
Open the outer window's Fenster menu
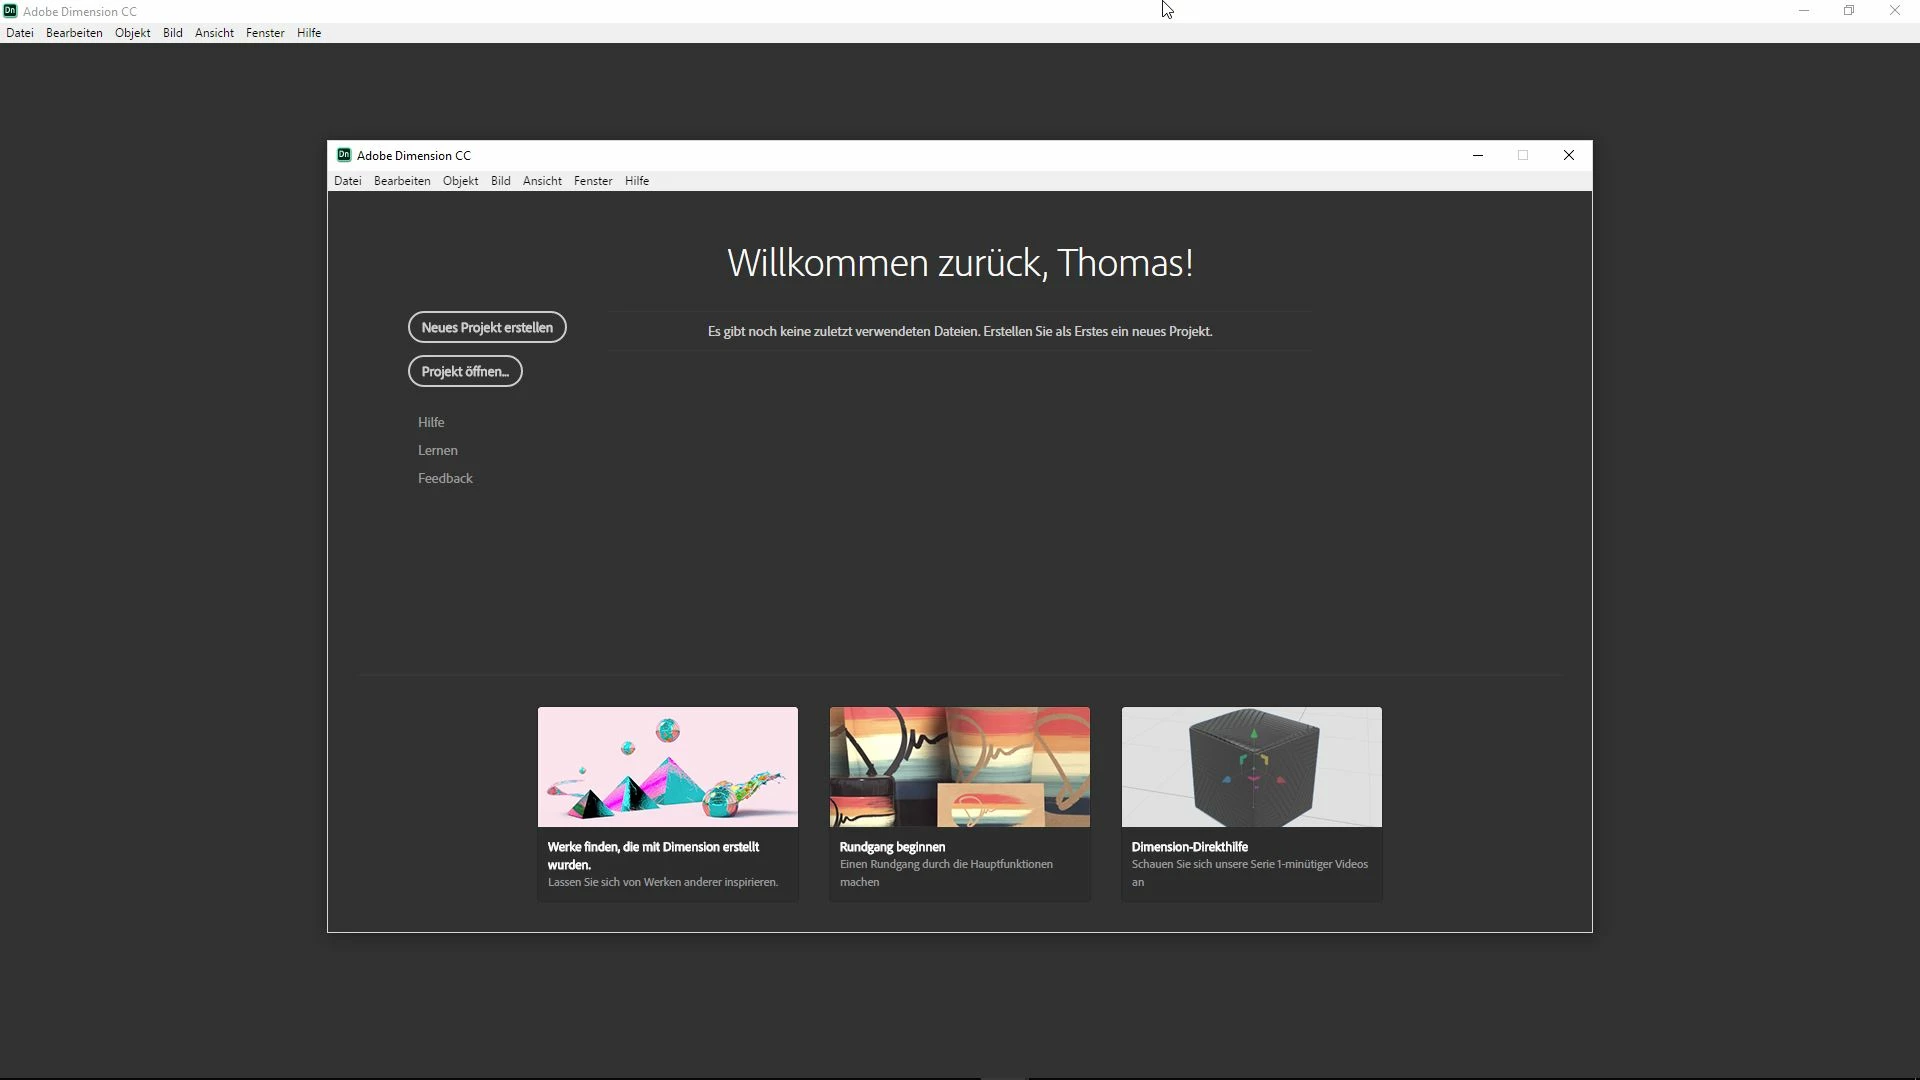(x=265, y=33)
